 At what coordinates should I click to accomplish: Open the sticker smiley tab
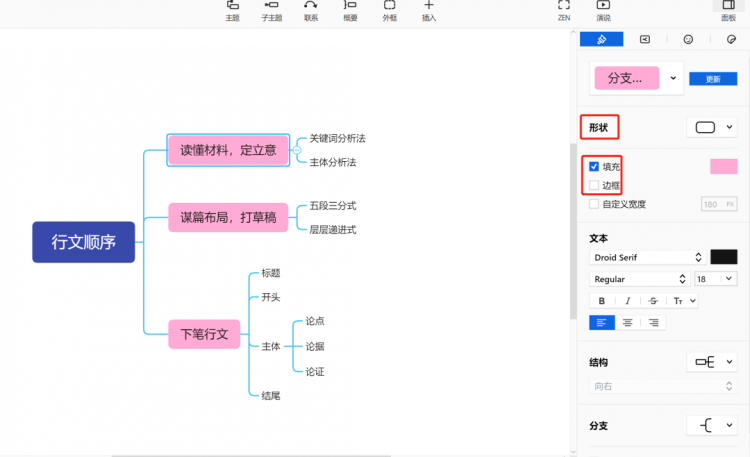coord(688,39)
